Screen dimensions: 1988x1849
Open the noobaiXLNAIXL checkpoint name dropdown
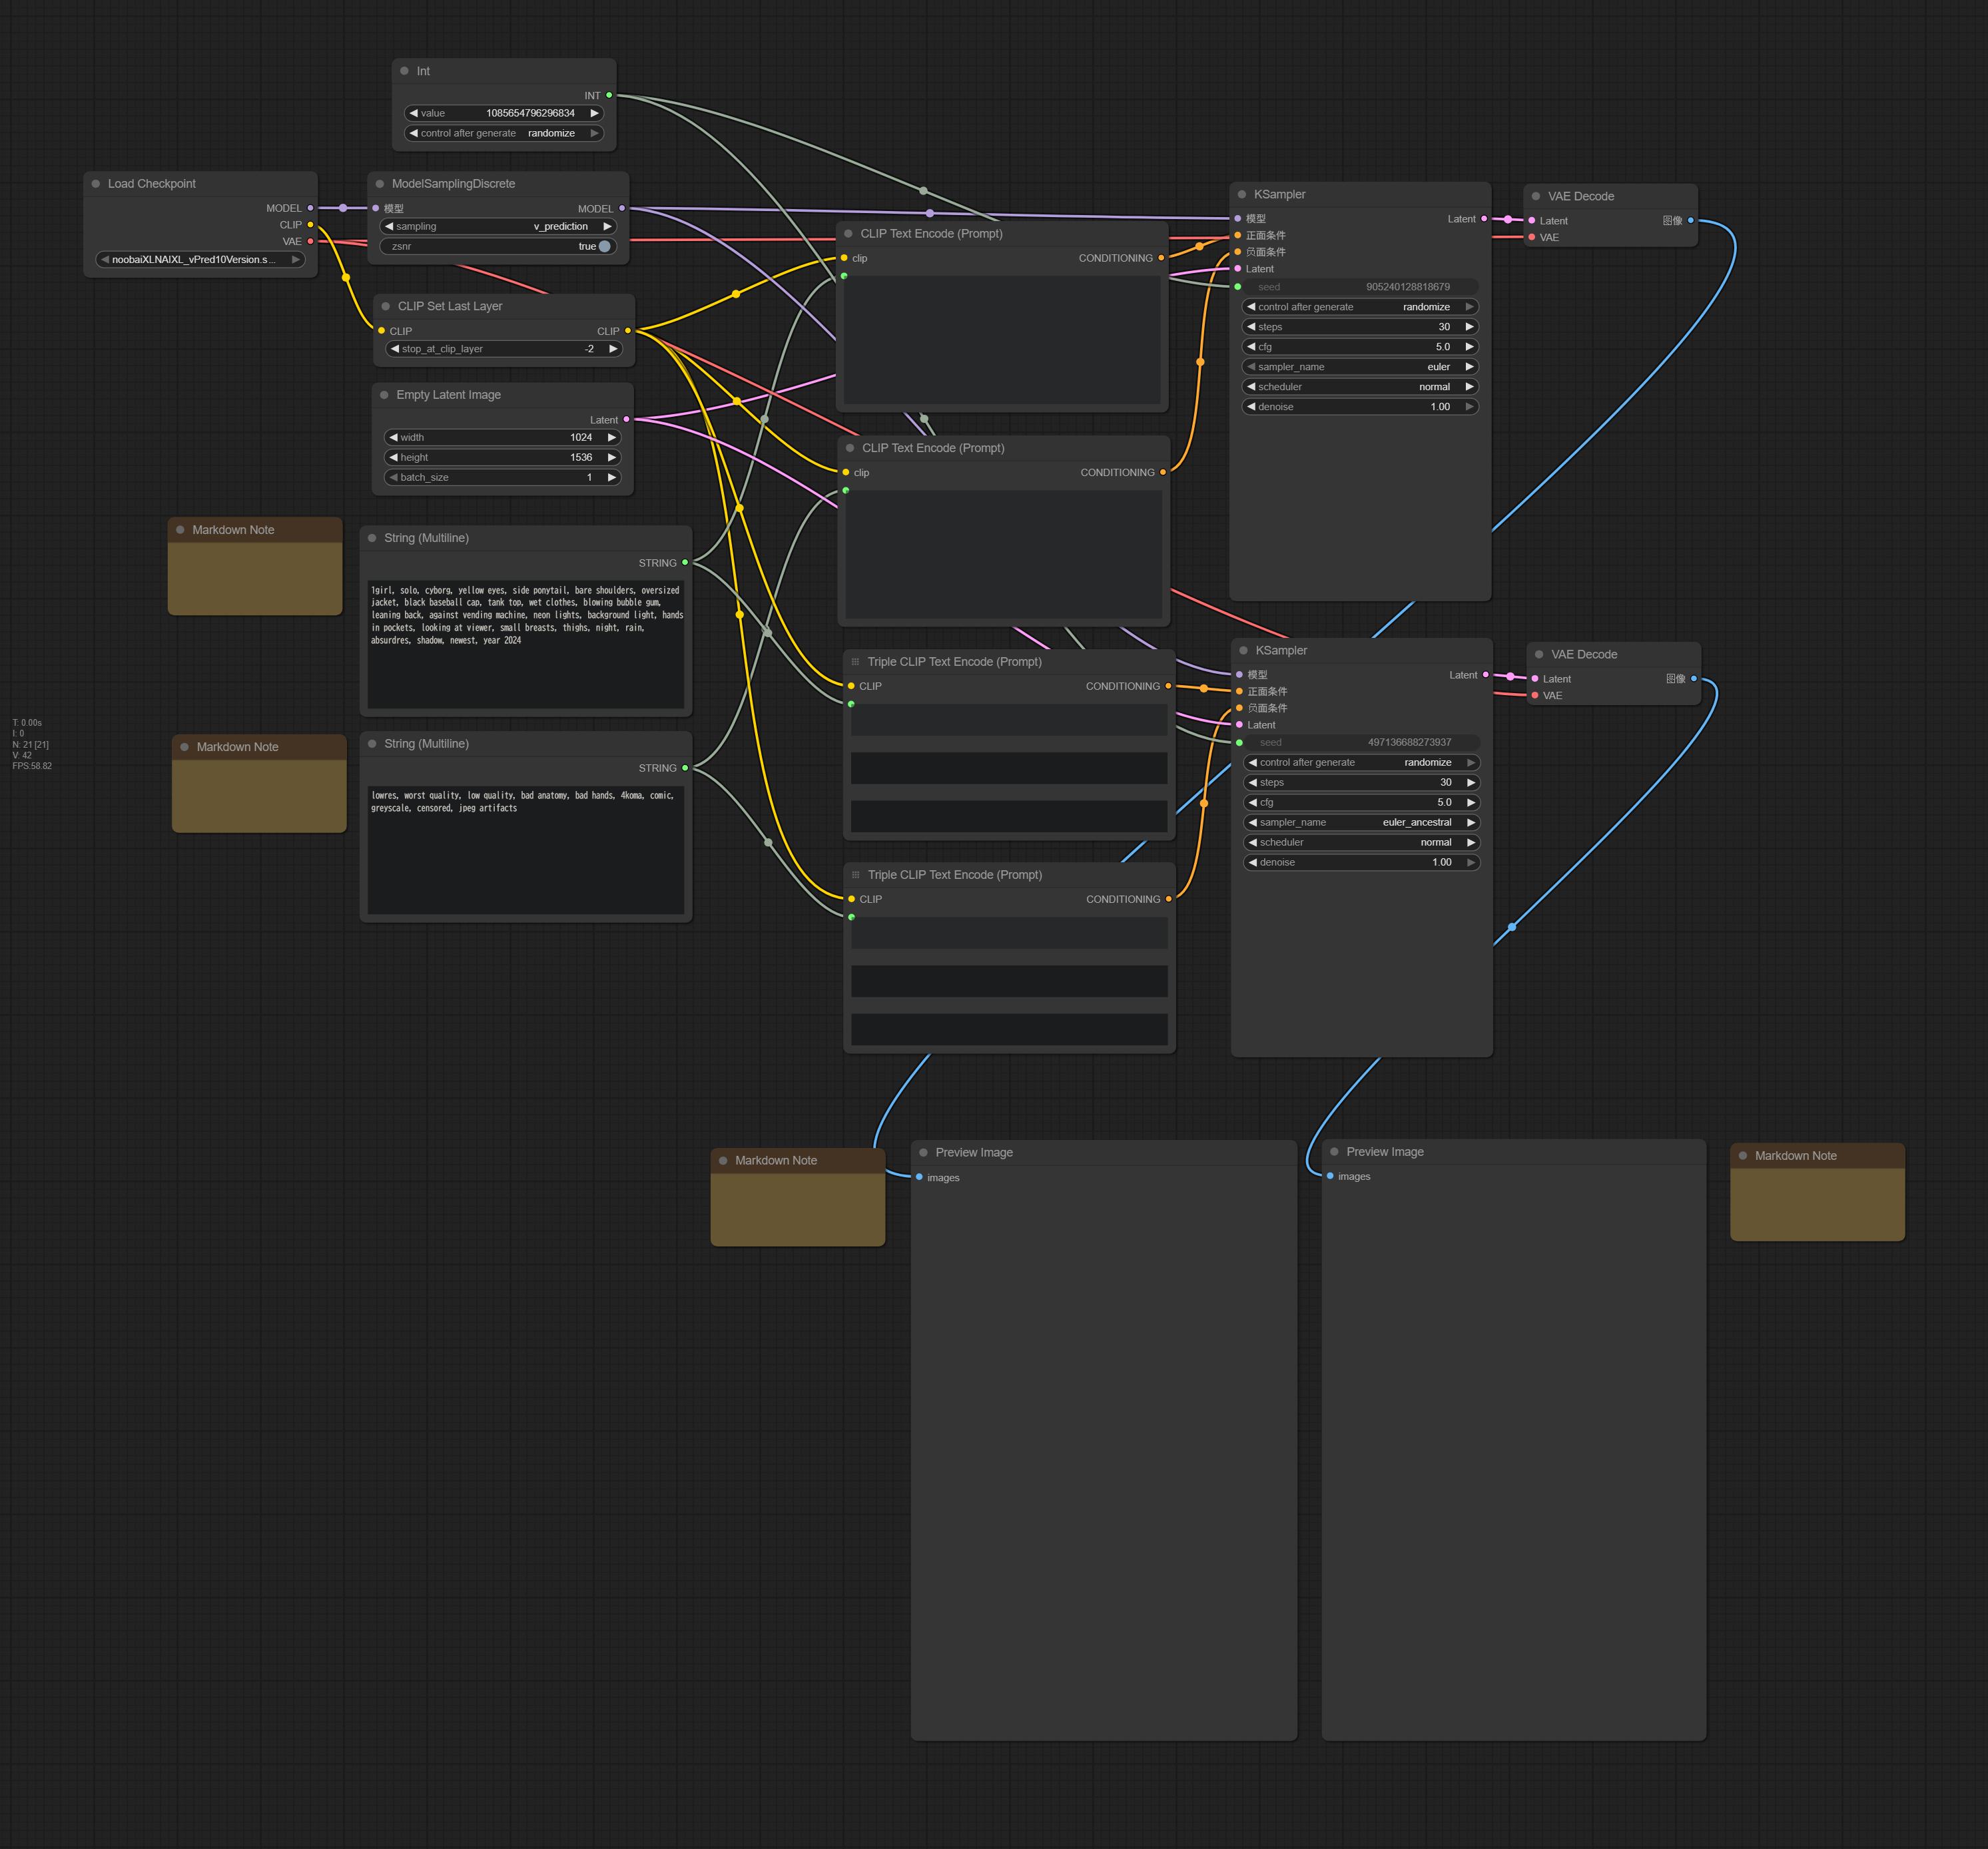point(200,260)
